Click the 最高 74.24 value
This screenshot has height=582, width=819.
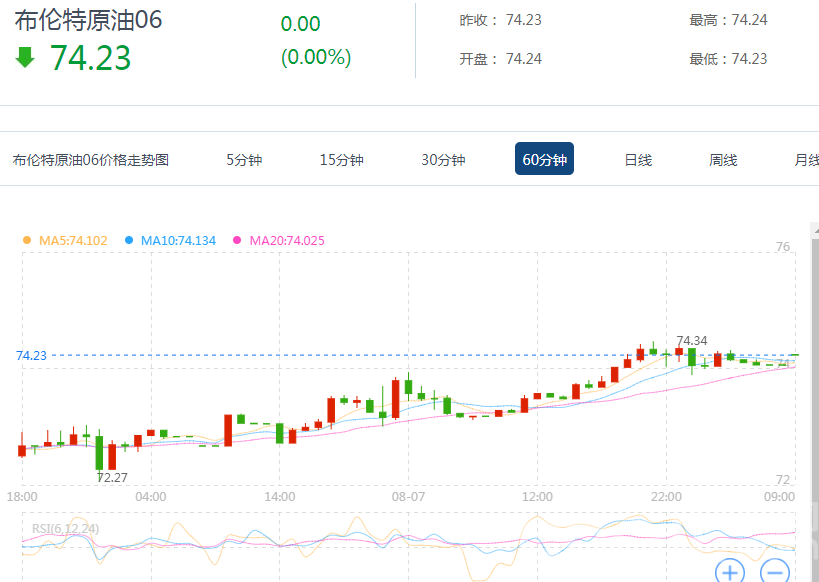[750, 20]
